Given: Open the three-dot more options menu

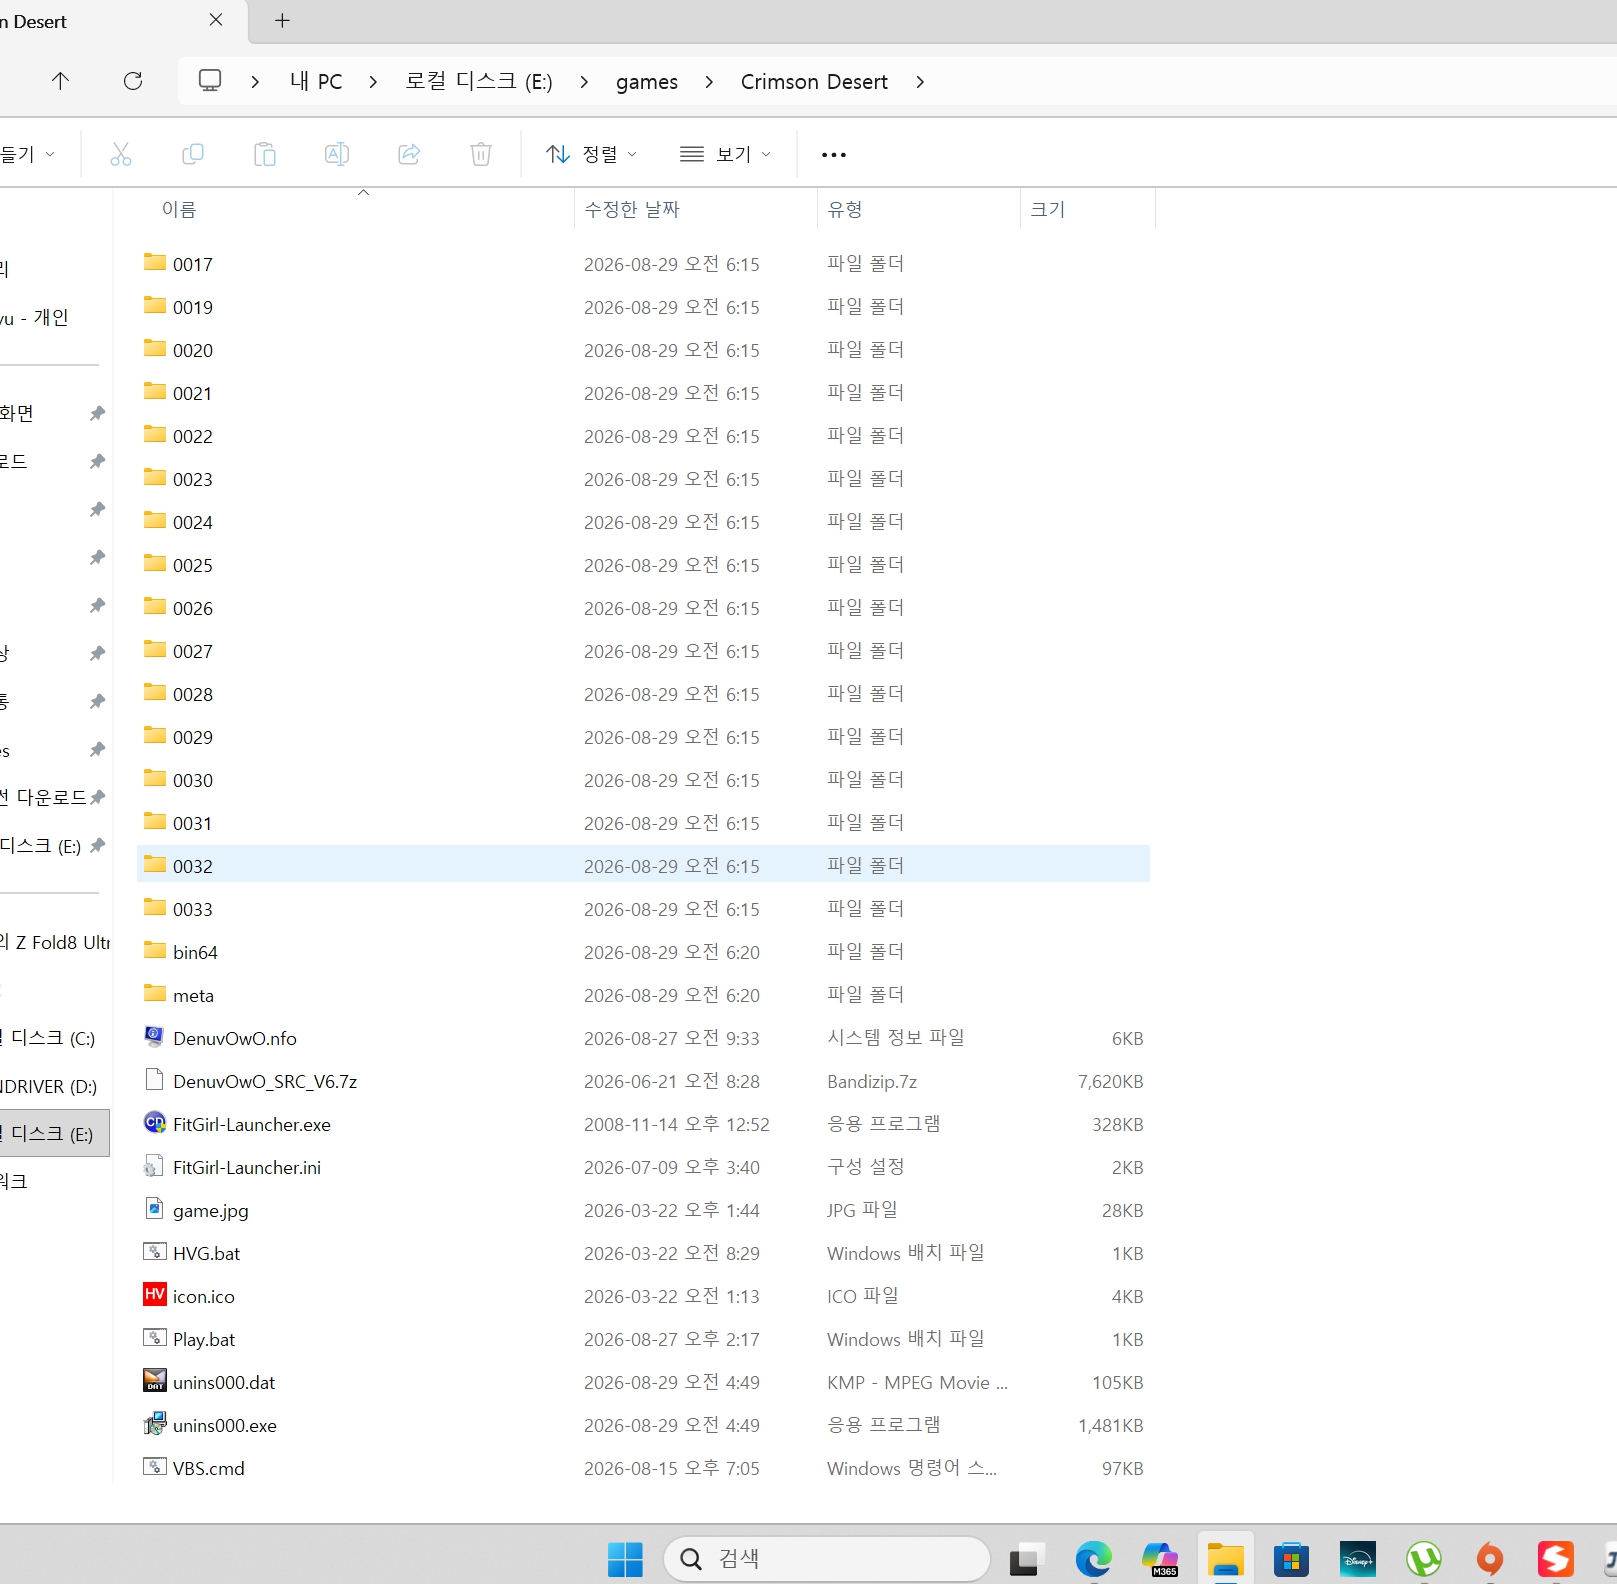Looking at the screenshot, I should click(834, 155).
